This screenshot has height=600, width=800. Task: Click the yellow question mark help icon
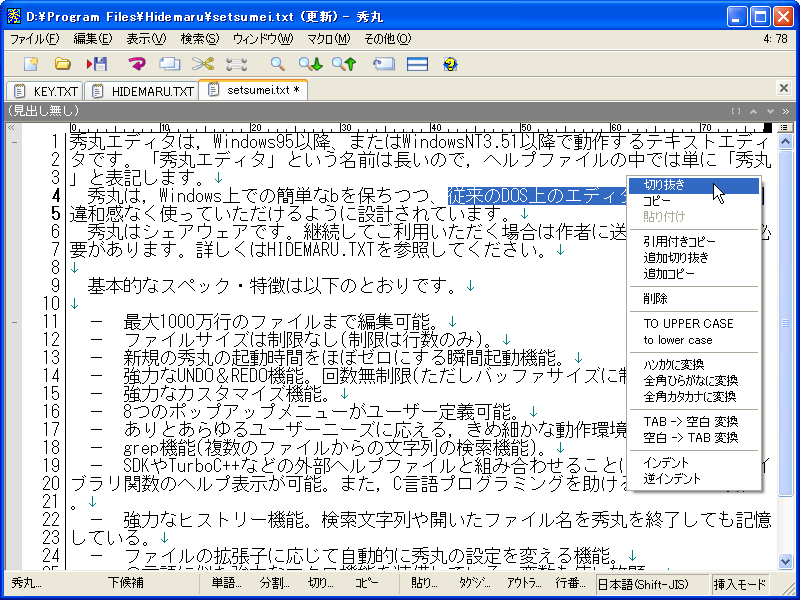(450, 64)
